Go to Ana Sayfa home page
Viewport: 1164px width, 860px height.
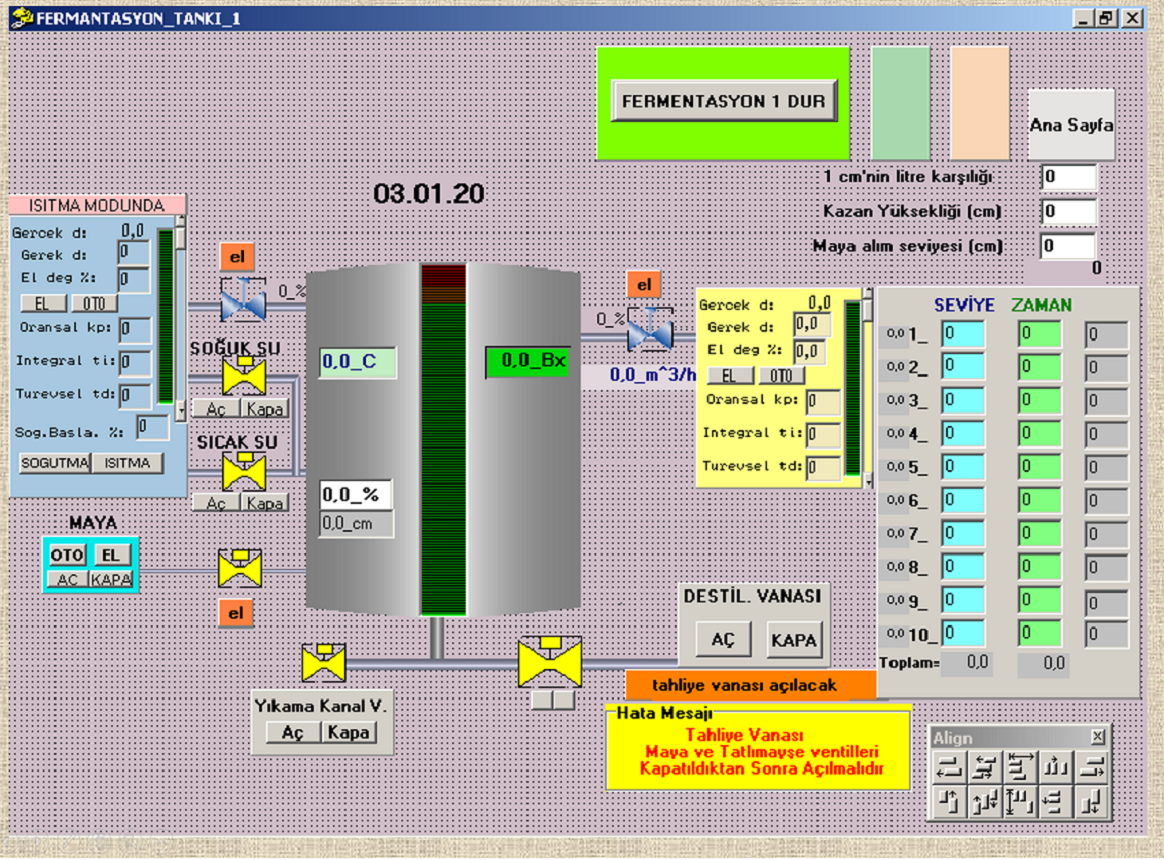point(1071,125)
